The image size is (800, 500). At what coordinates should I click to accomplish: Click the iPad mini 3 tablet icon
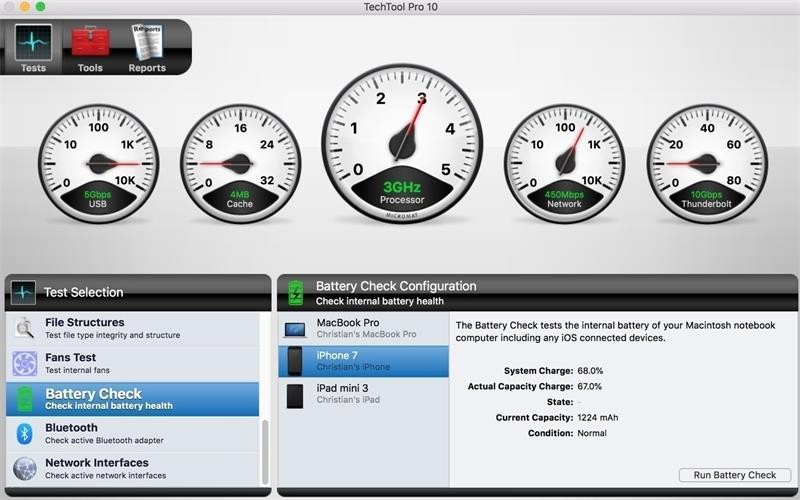pos(295,396)
